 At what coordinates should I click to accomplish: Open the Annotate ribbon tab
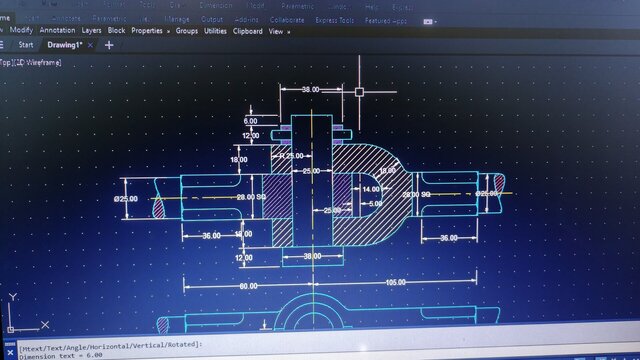[66, 19]
